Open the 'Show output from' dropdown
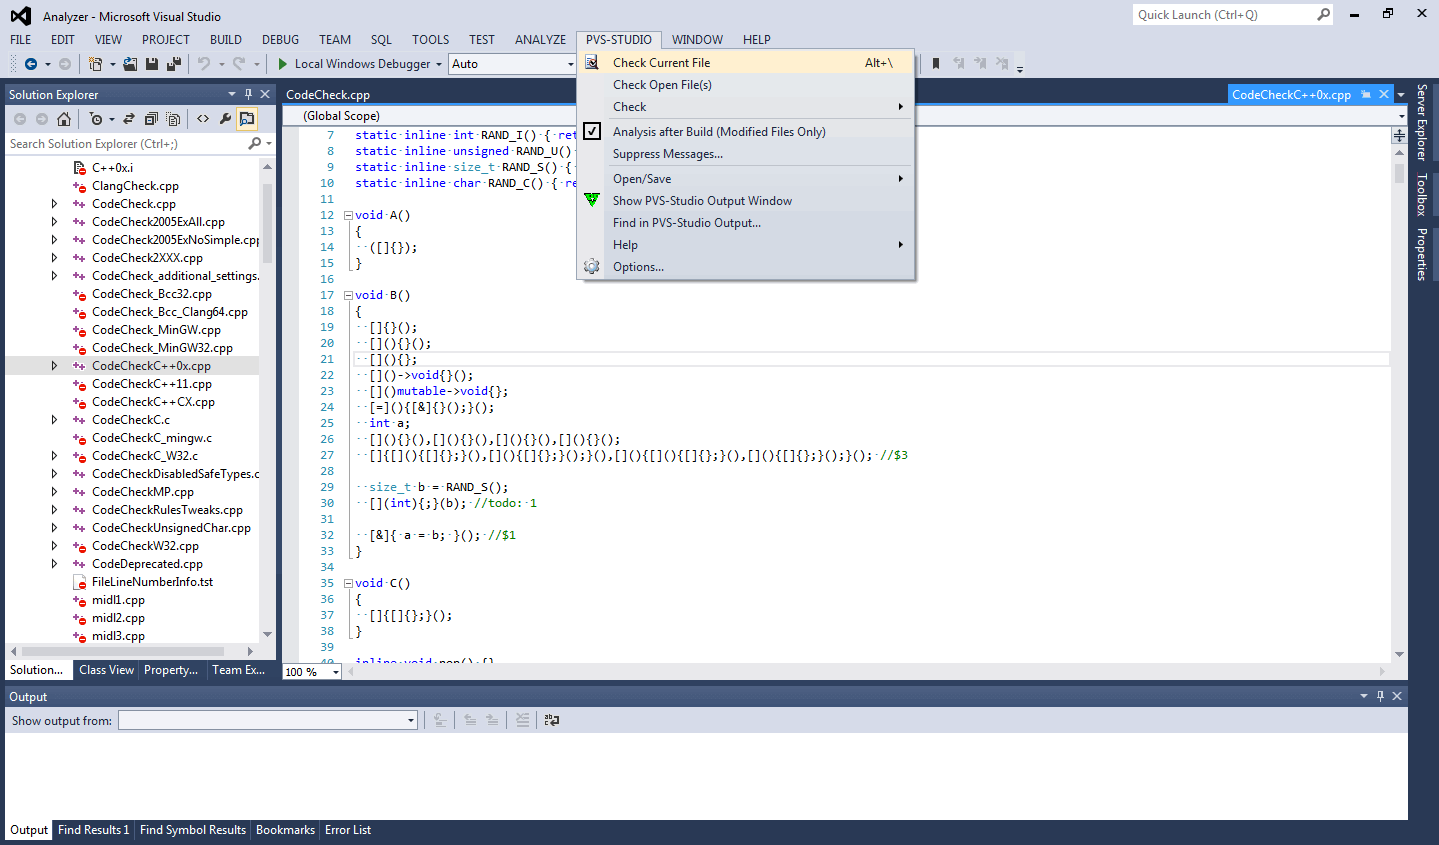 pos(410,720)
